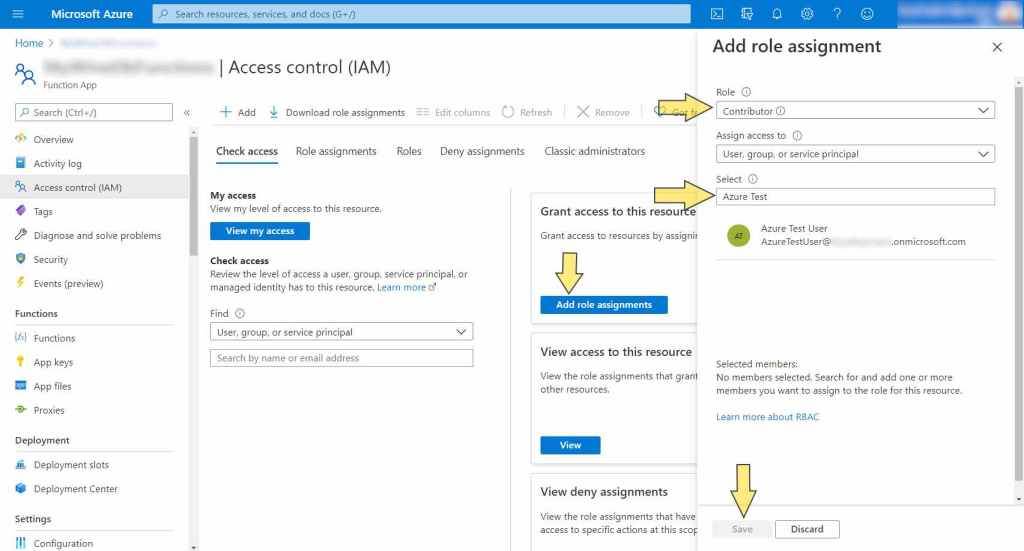Open the Directory and subscription filter icon
1024x551 pixels.
click(x=746, y=14)
